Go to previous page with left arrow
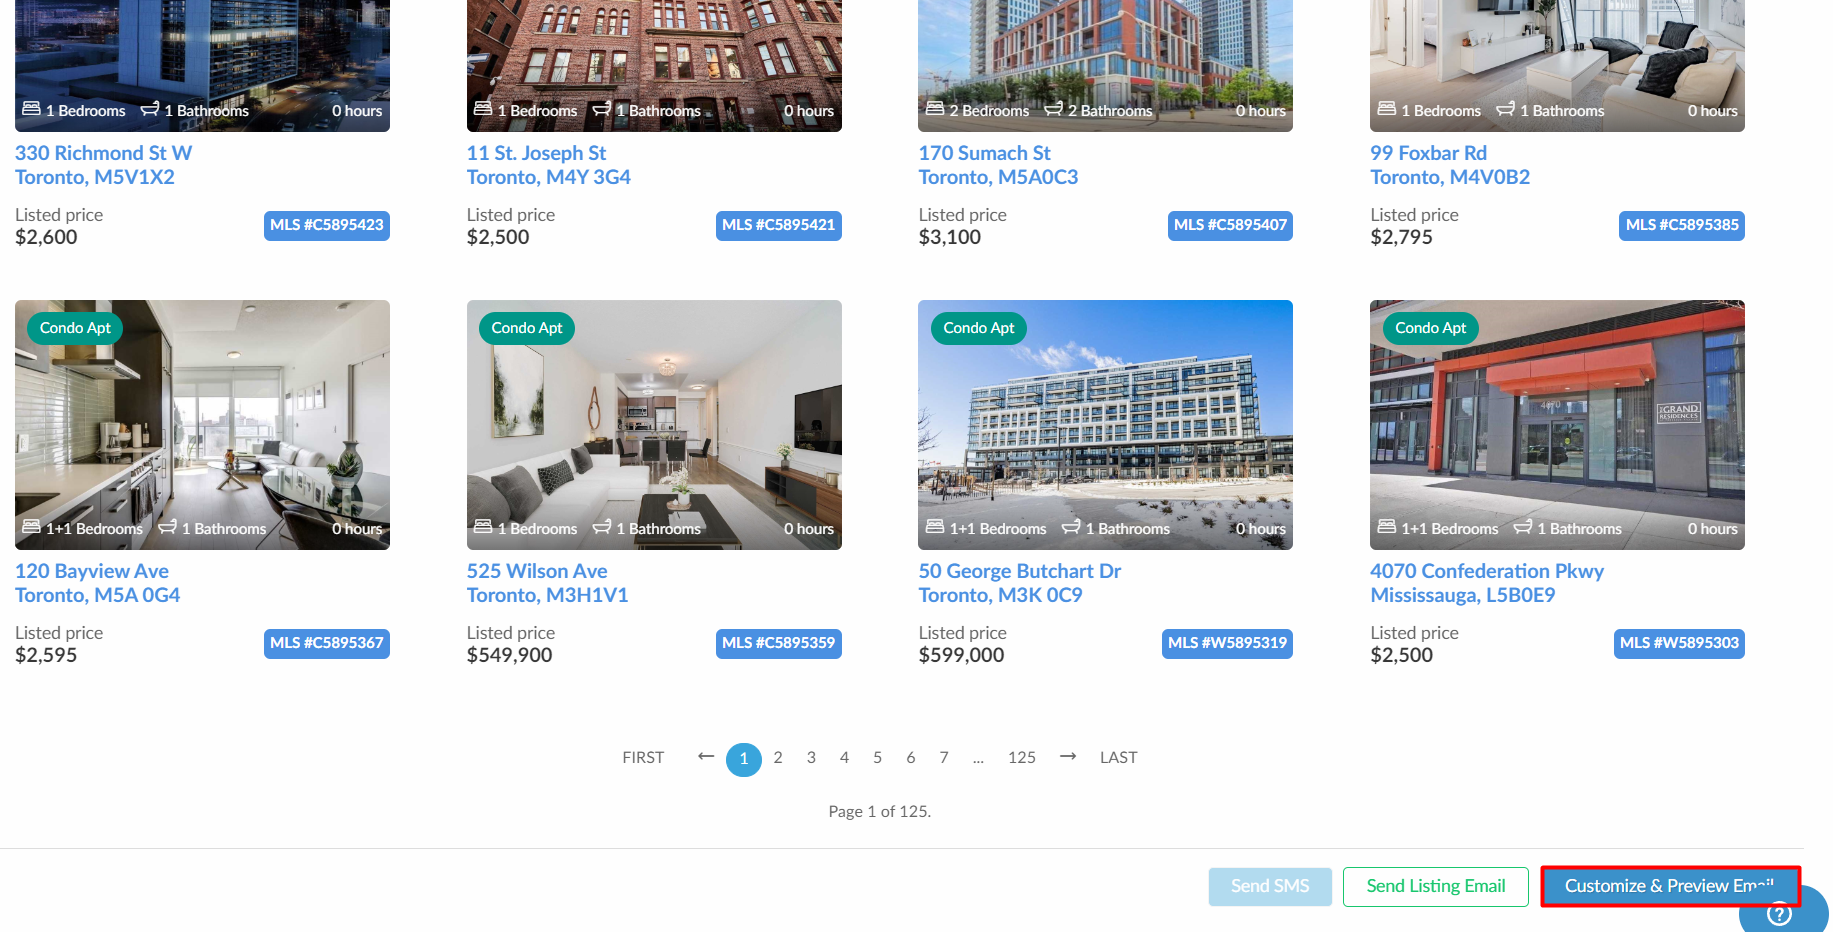1833x932 pixels. click(706, 756)
